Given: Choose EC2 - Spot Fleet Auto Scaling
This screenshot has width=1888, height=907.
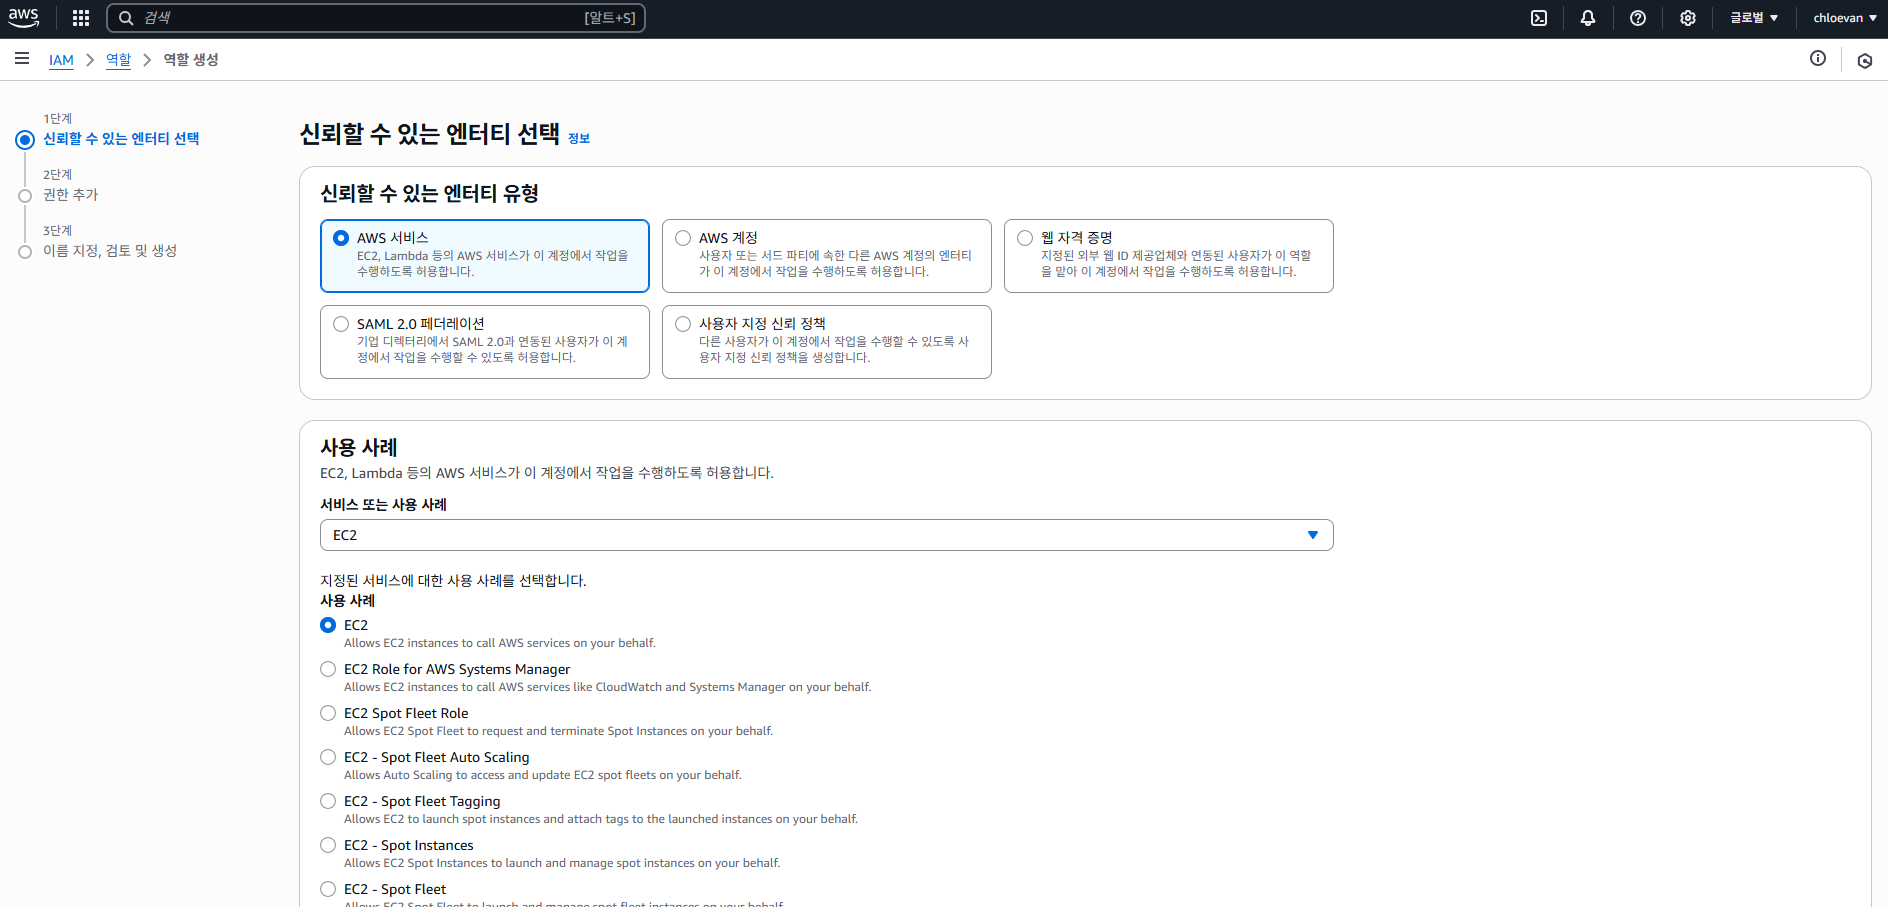Looking at the screenshot, I should [x=328, y=757].
